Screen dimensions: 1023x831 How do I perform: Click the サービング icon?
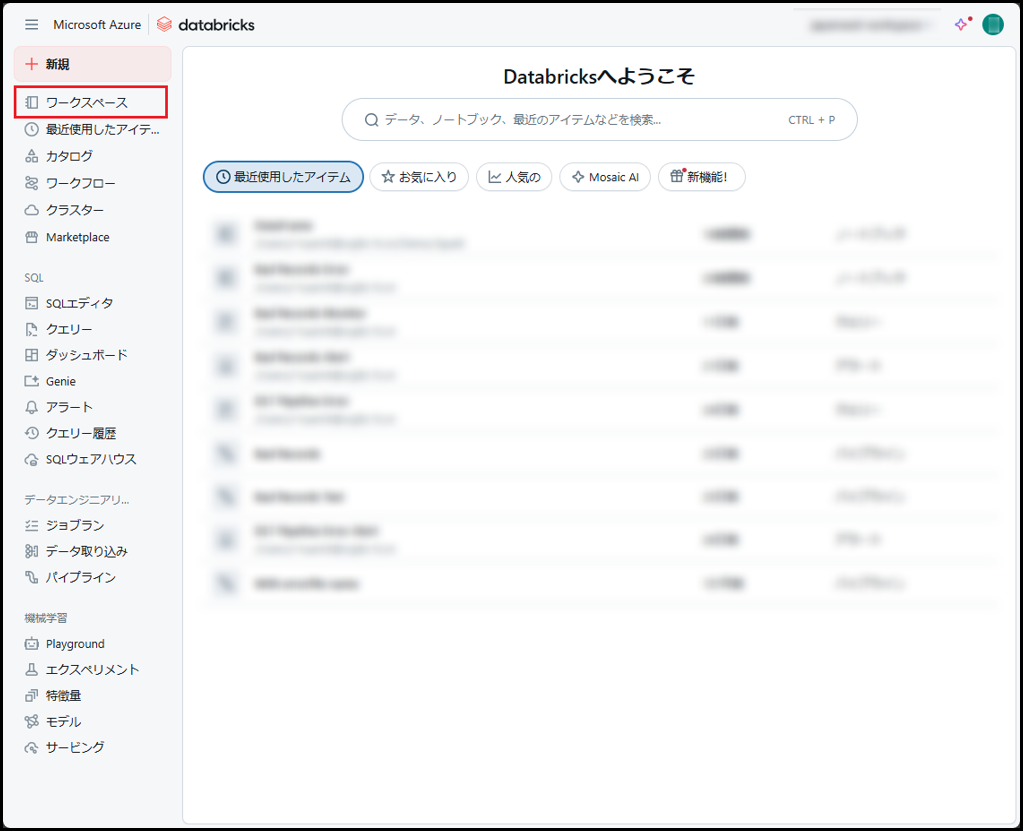coord(31,748)
